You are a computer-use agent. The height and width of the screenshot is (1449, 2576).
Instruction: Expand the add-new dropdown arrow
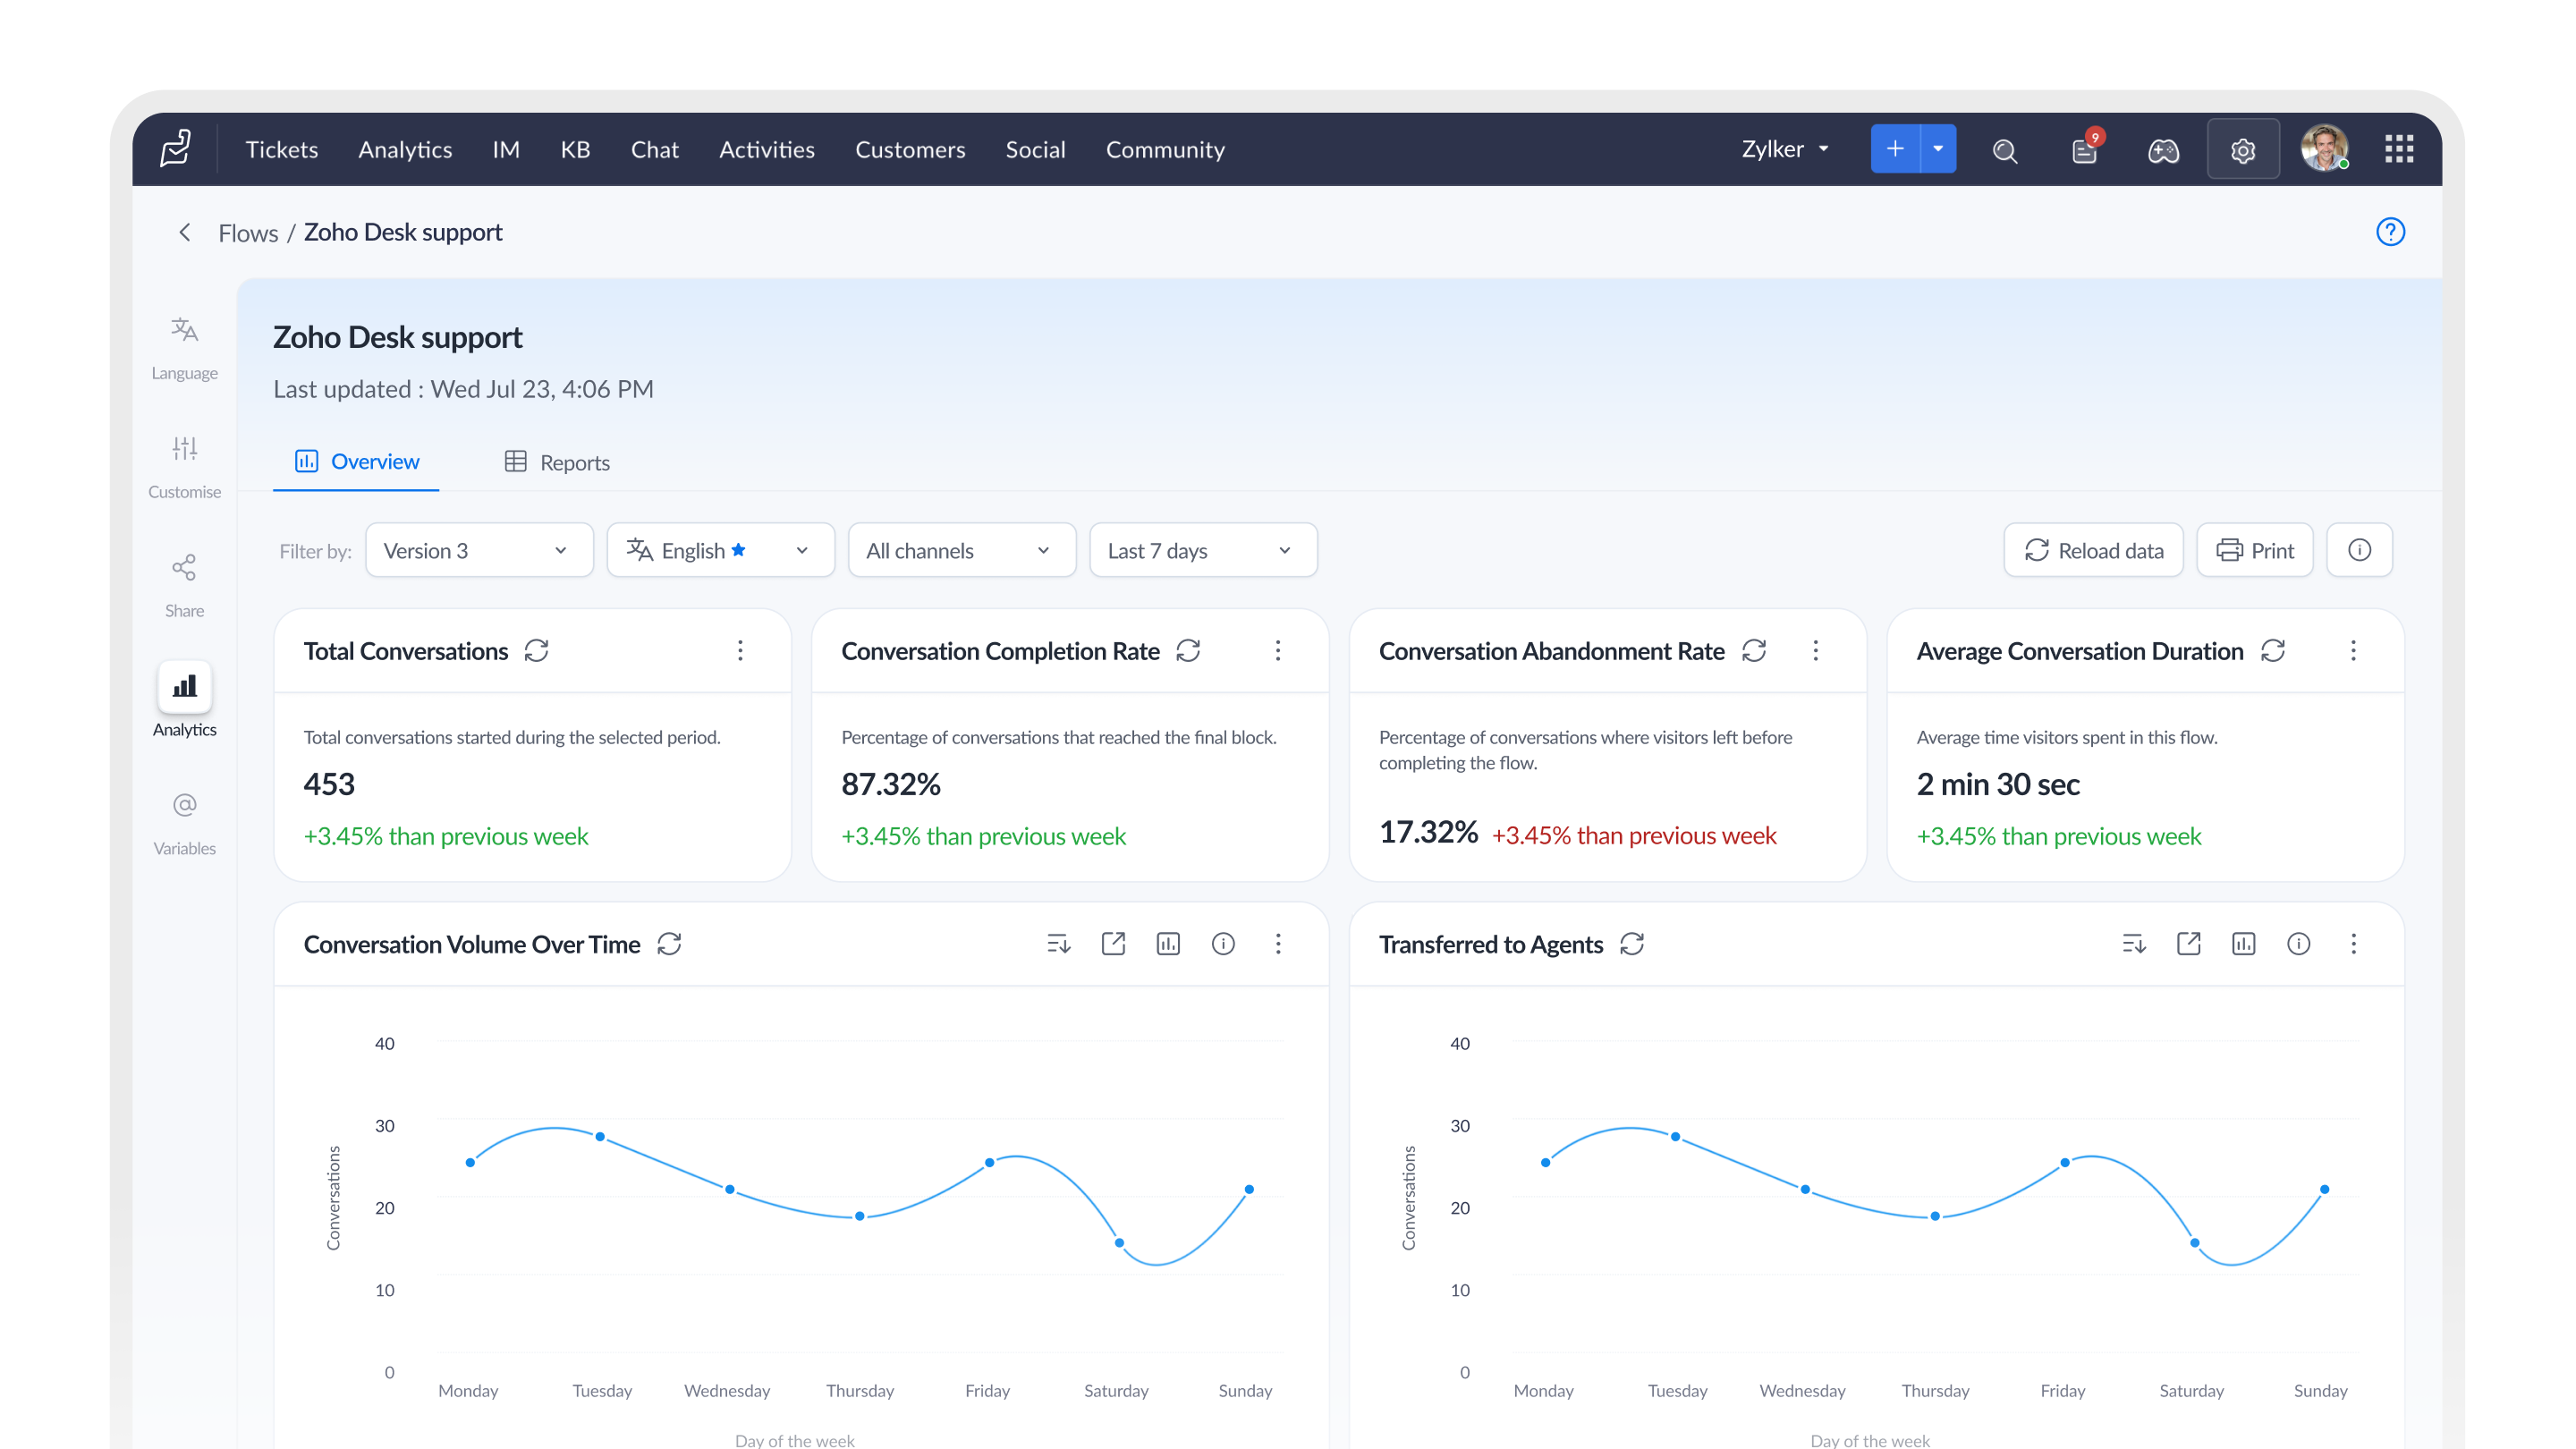1938,149
